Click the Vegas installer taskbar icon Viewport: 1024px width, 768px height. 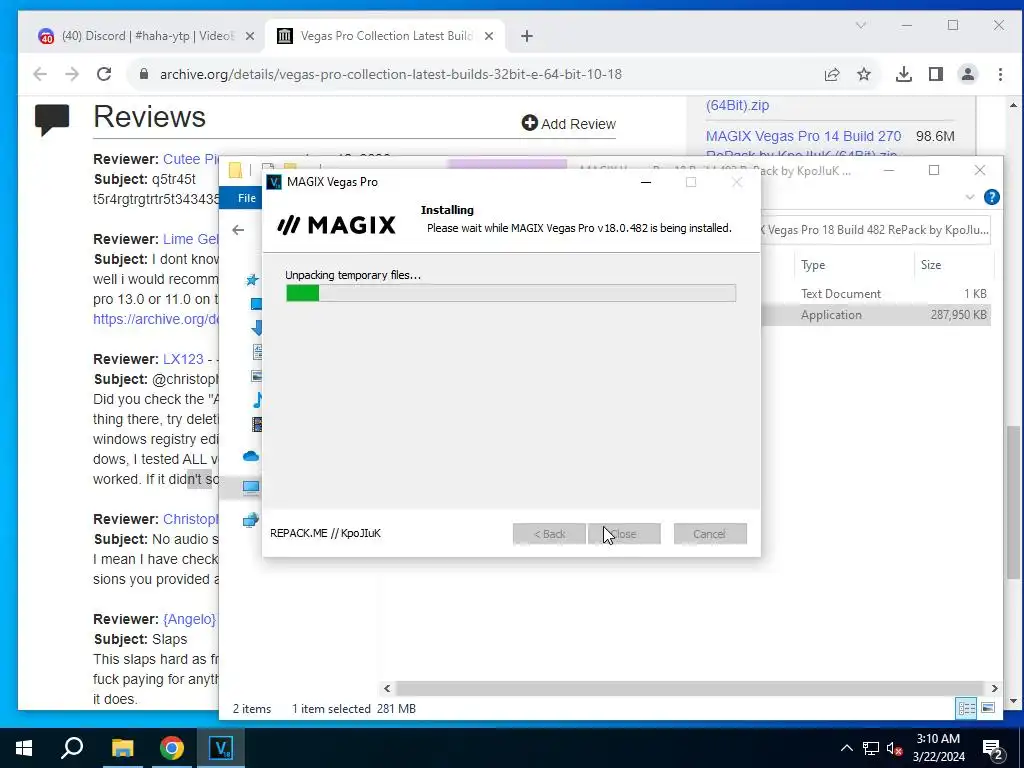221,748
